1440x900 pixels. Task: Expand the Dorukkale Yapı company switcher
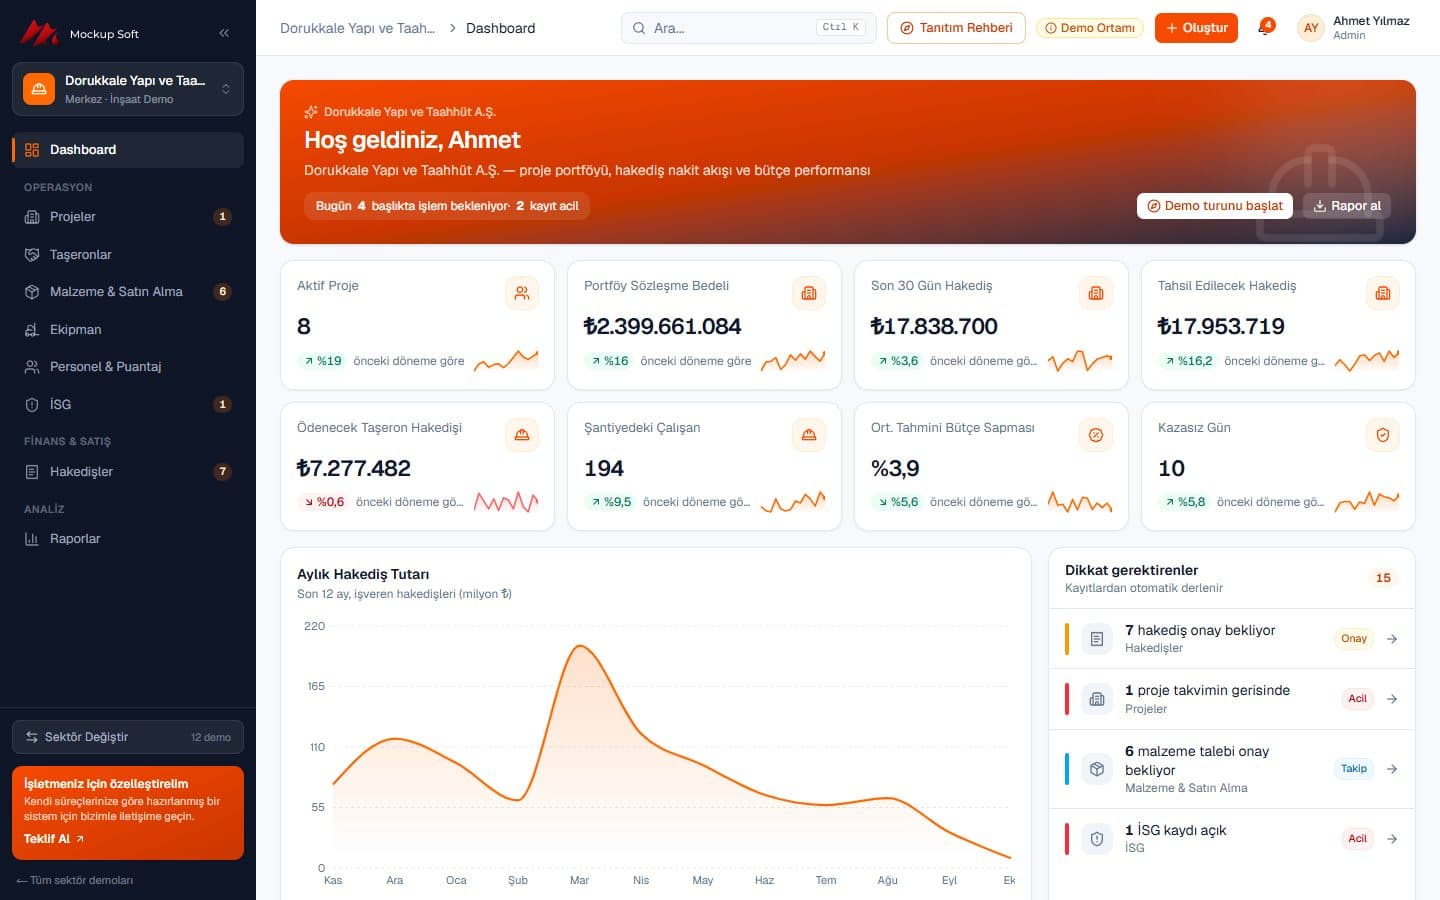pyautogui.click(x=128, y=89)
